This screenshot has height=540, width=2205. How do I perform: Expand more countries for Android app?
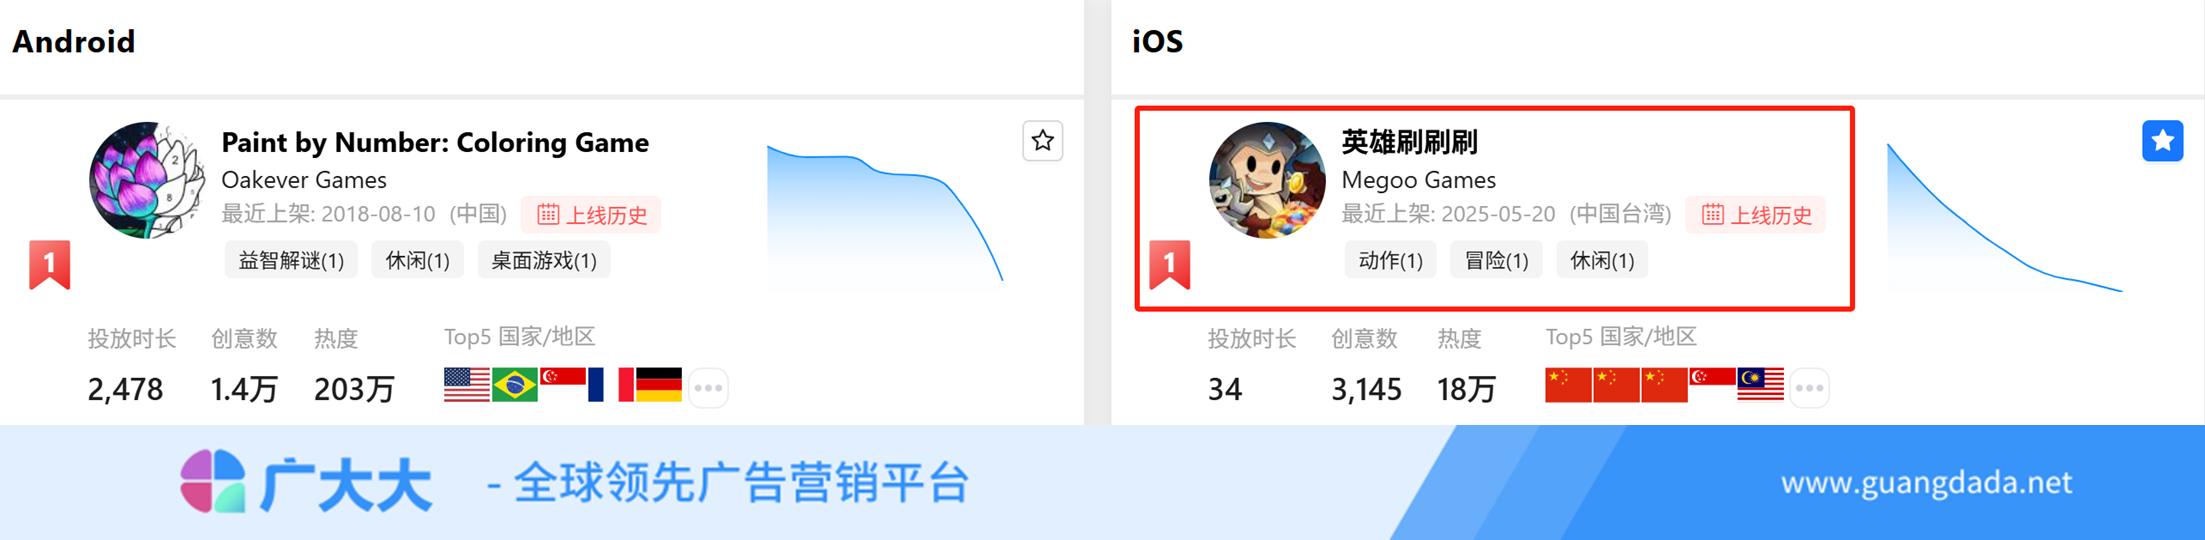[x=708, y=388]
